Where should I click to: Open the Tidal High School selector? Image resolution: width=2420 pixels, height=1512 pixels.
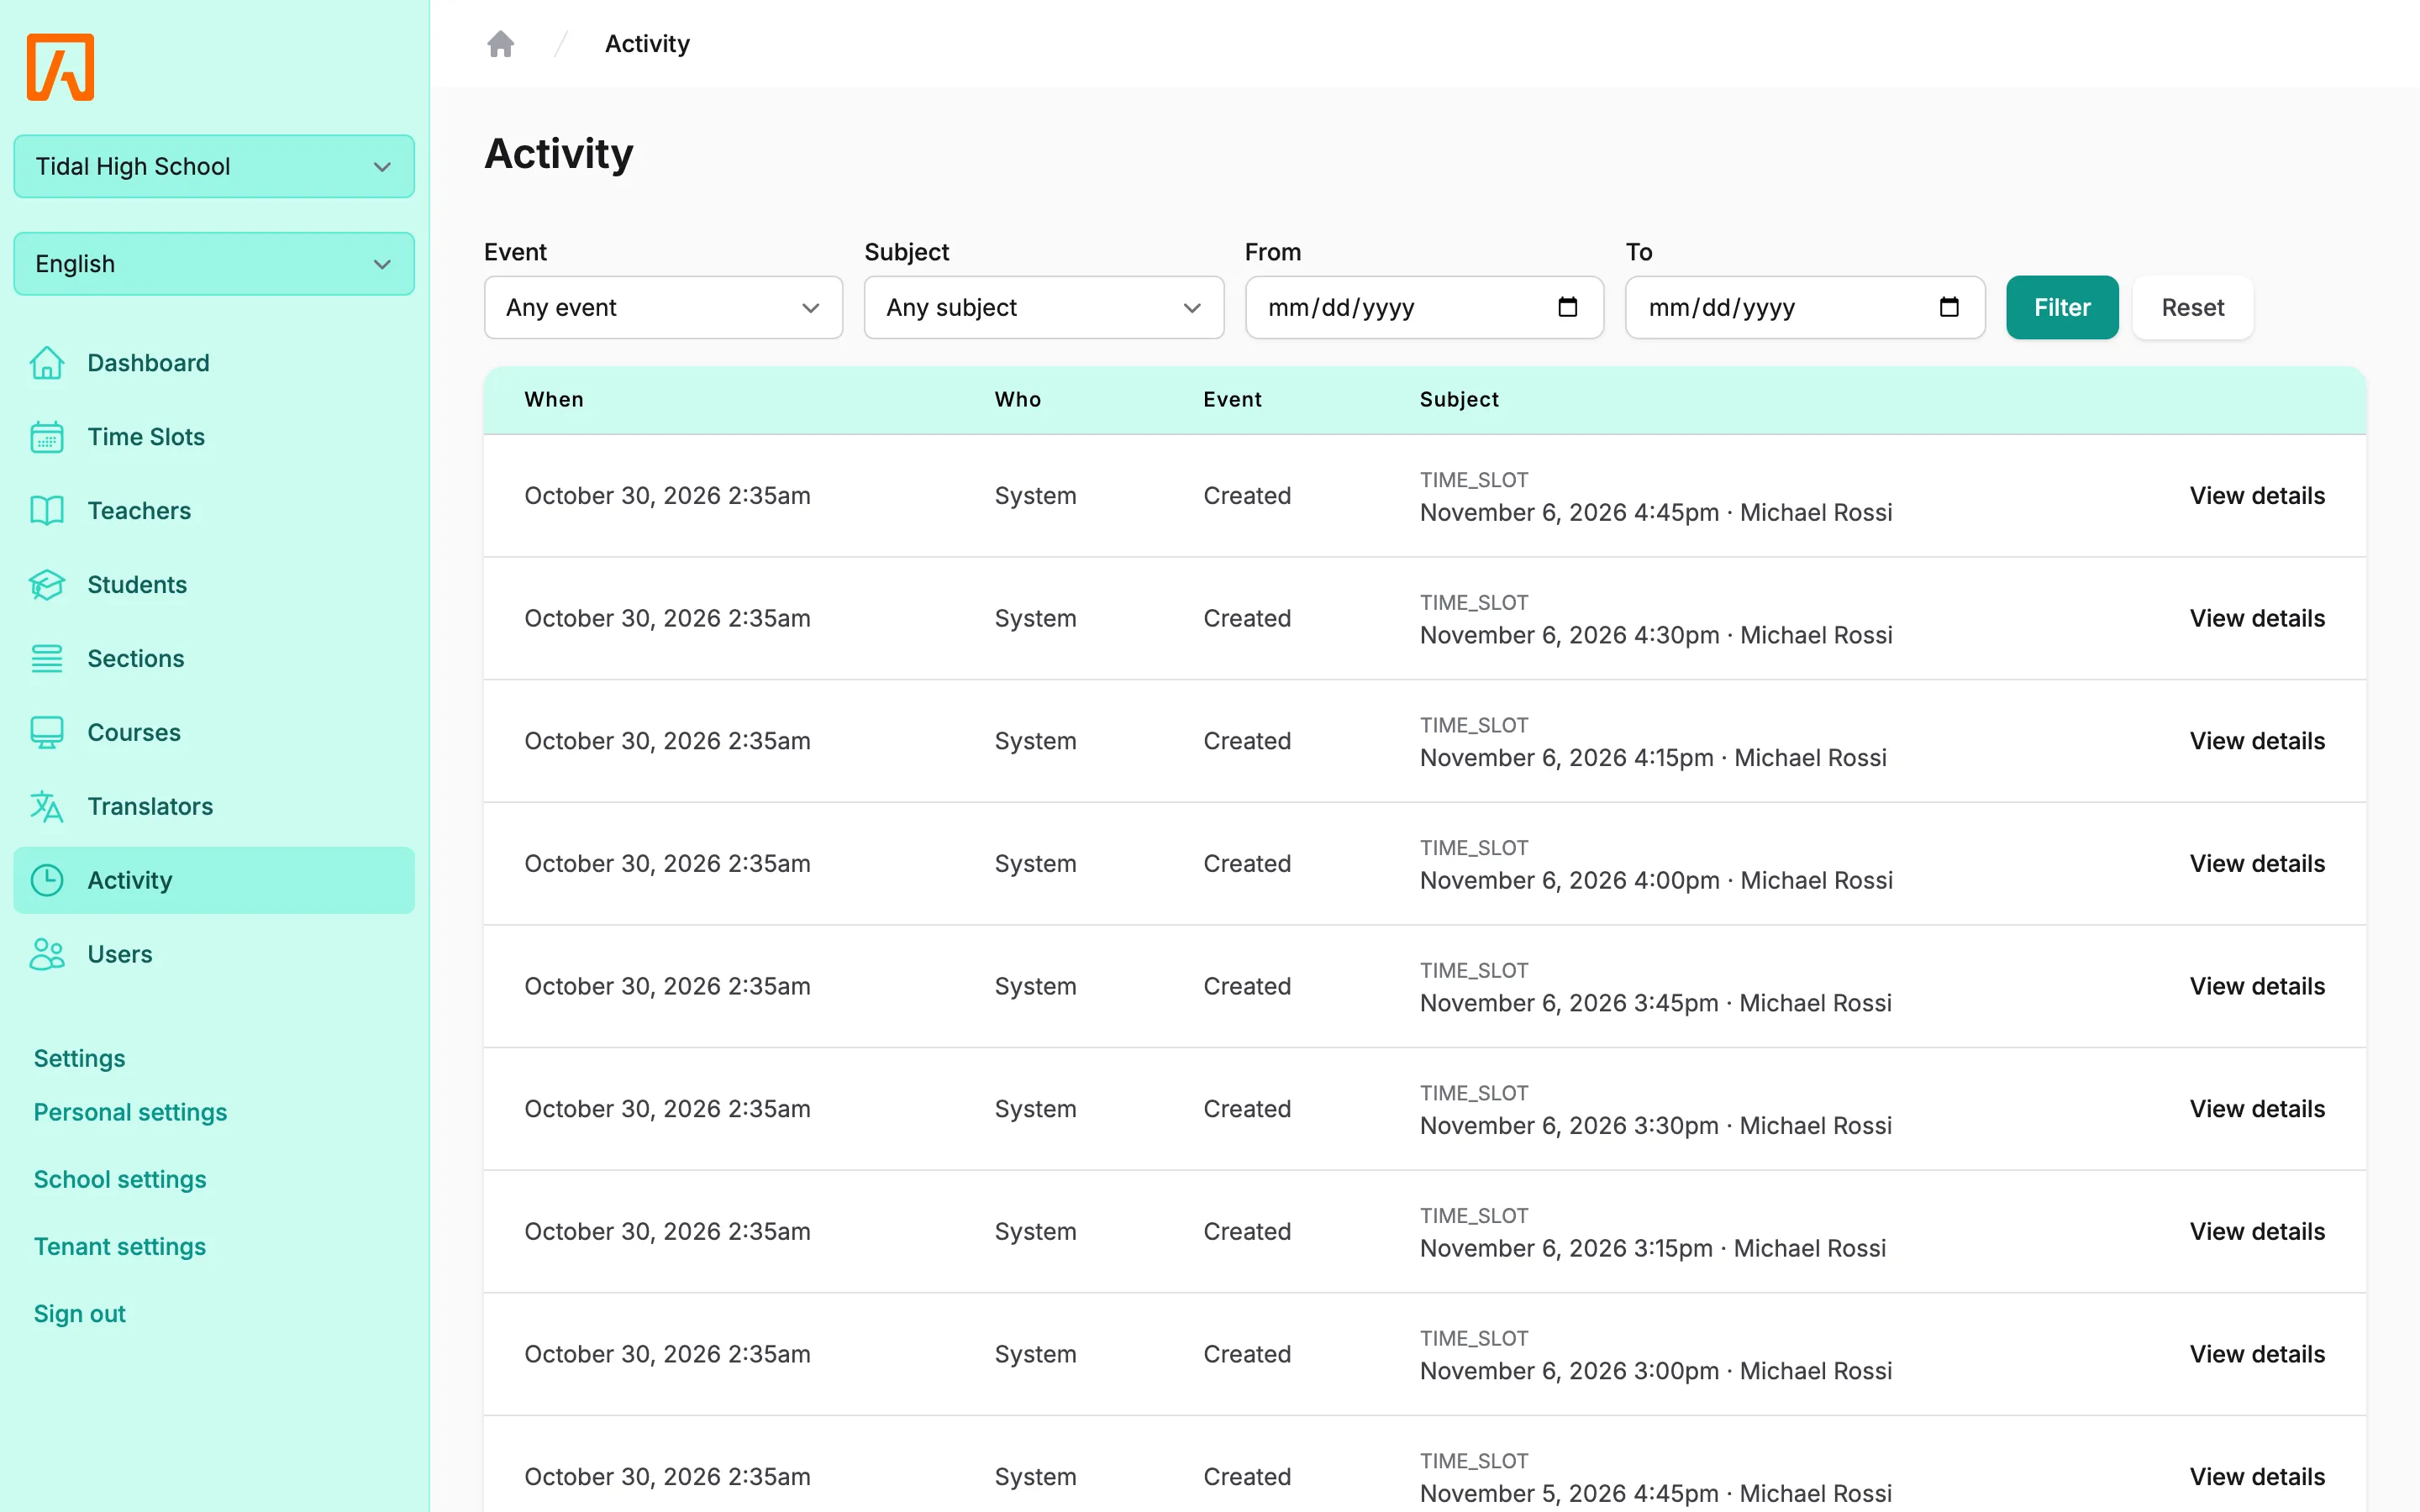pos(214,166)
